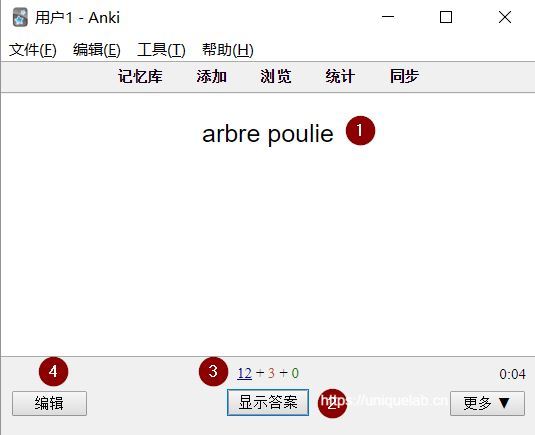
Task: Click the review card count '0'
Action: pos(295,373)
